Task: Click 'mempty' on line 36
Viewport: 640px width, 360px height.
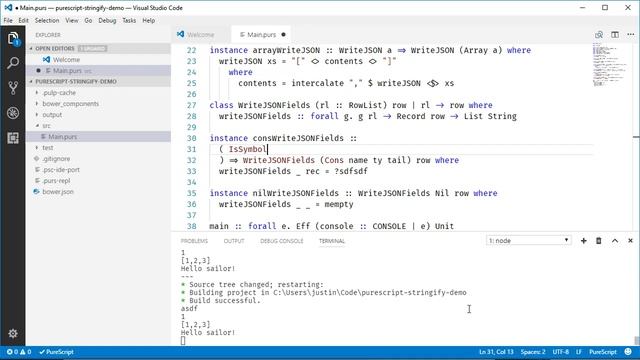Action: click(x=339, y=204)
